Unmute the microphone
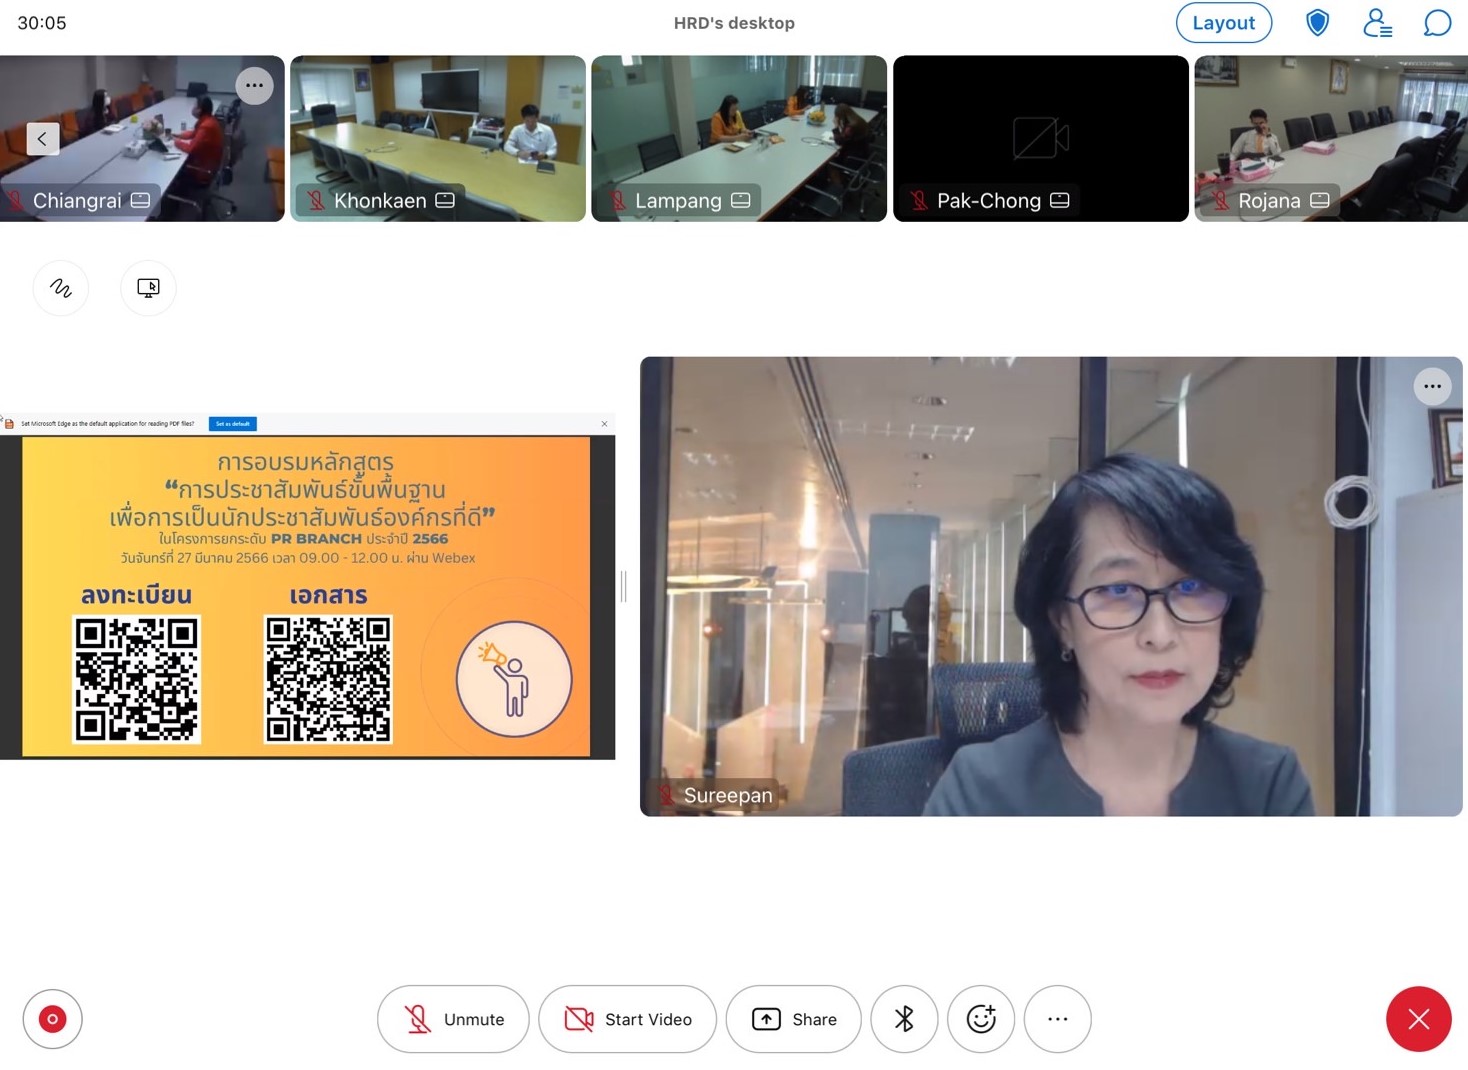1468x1070 pixels. point(453,1019)
